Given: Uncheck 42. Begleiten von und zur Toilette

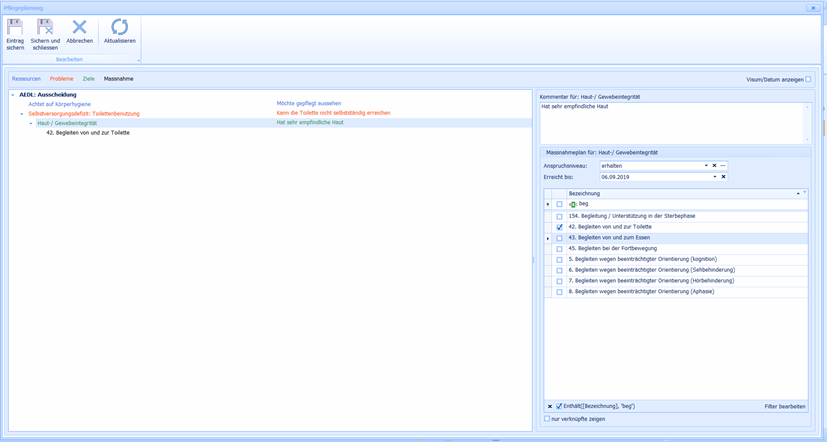Looking at the screenshot, I should 559,227.
